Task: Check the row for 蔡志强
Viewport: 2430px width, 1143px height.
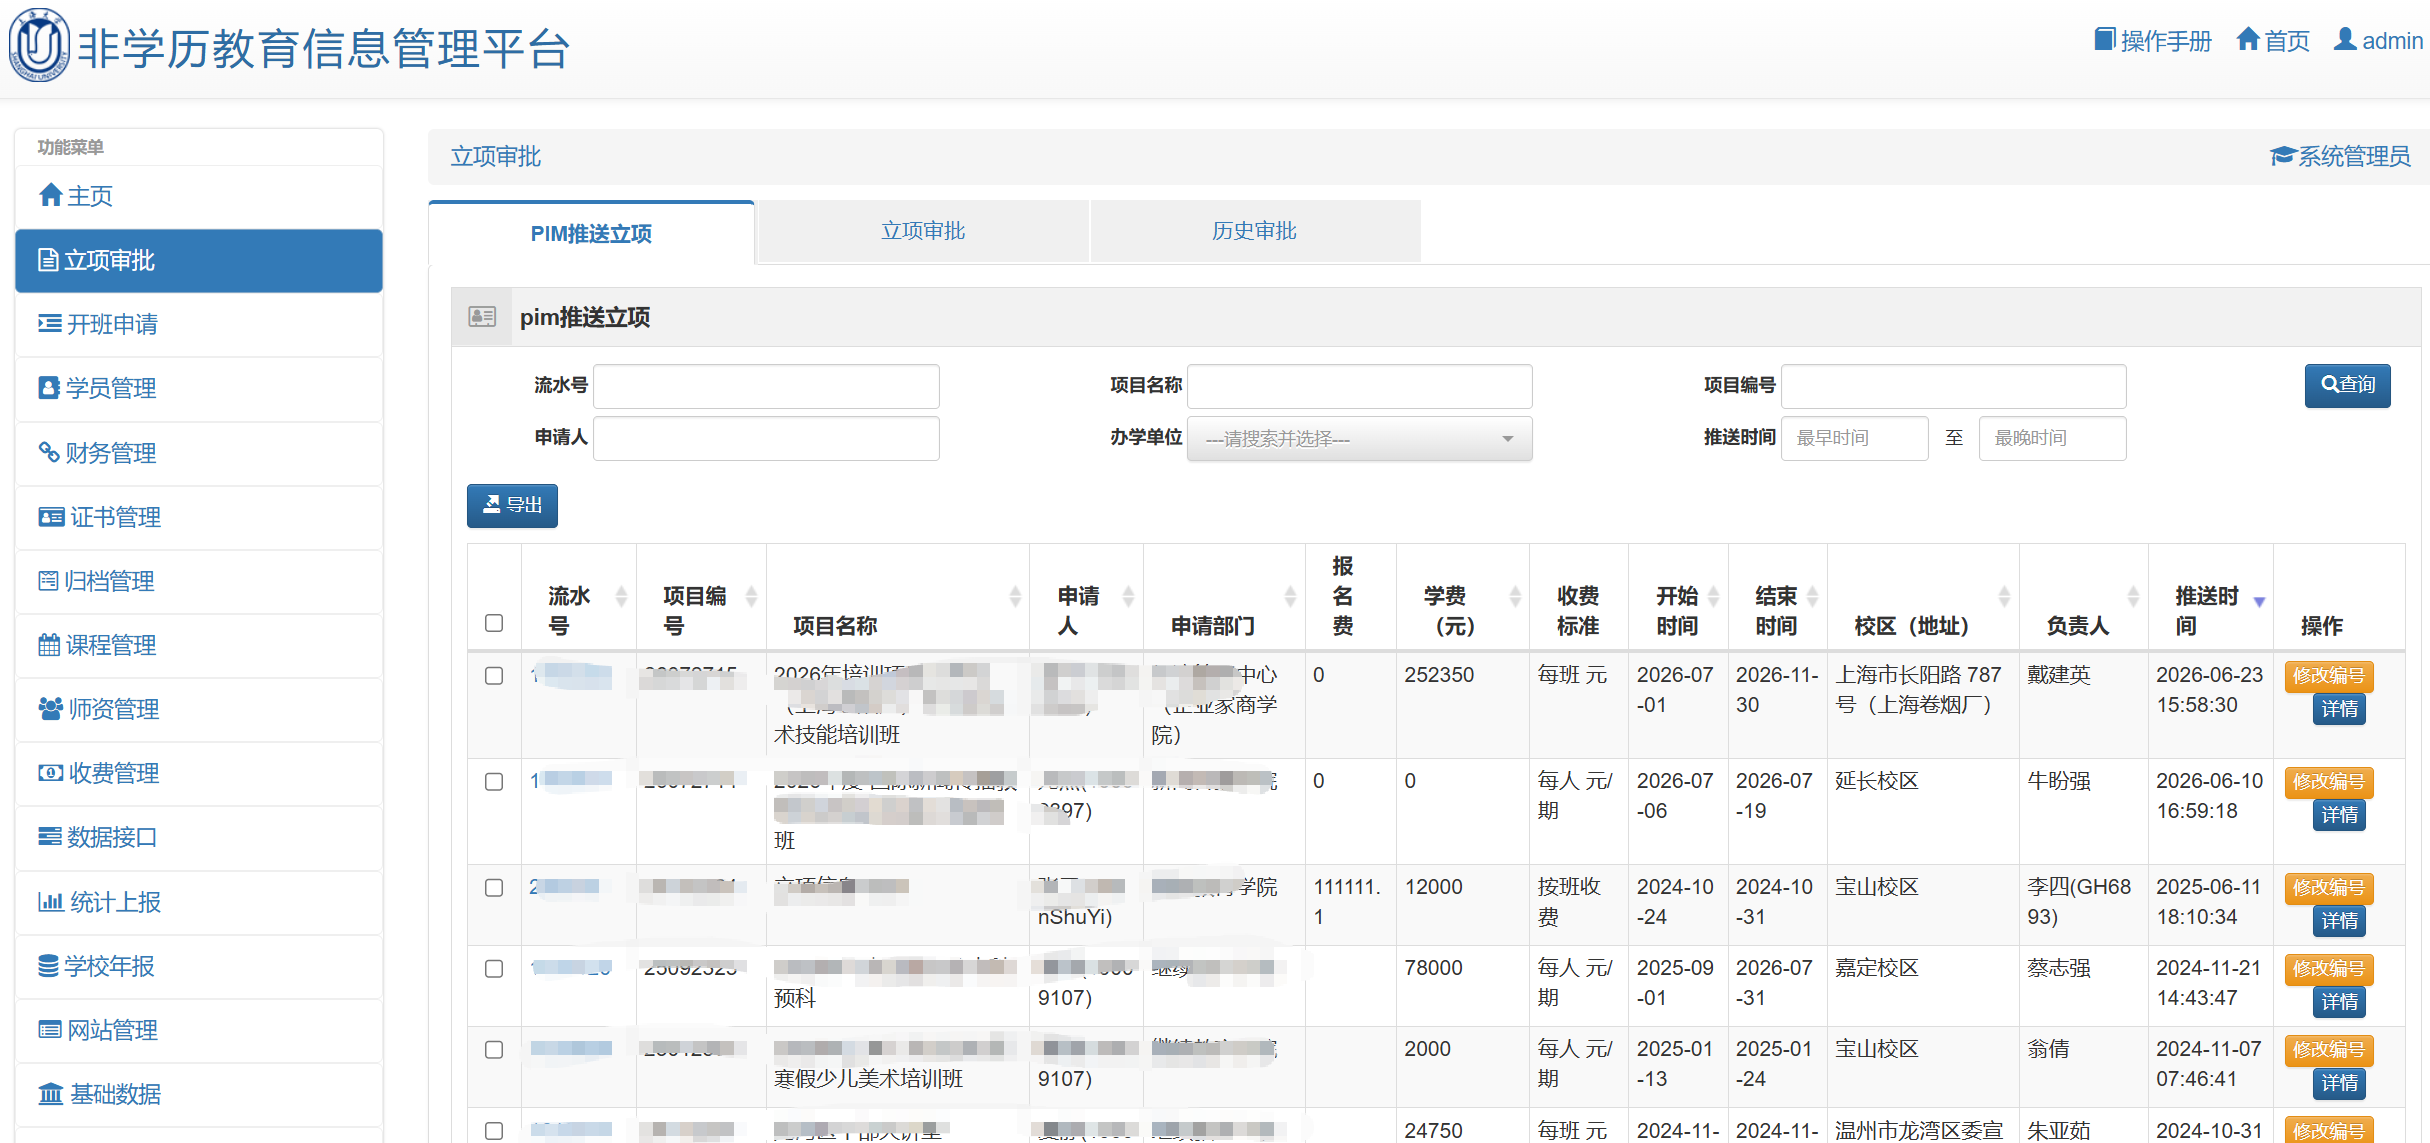Action: (x=494, y=969)
